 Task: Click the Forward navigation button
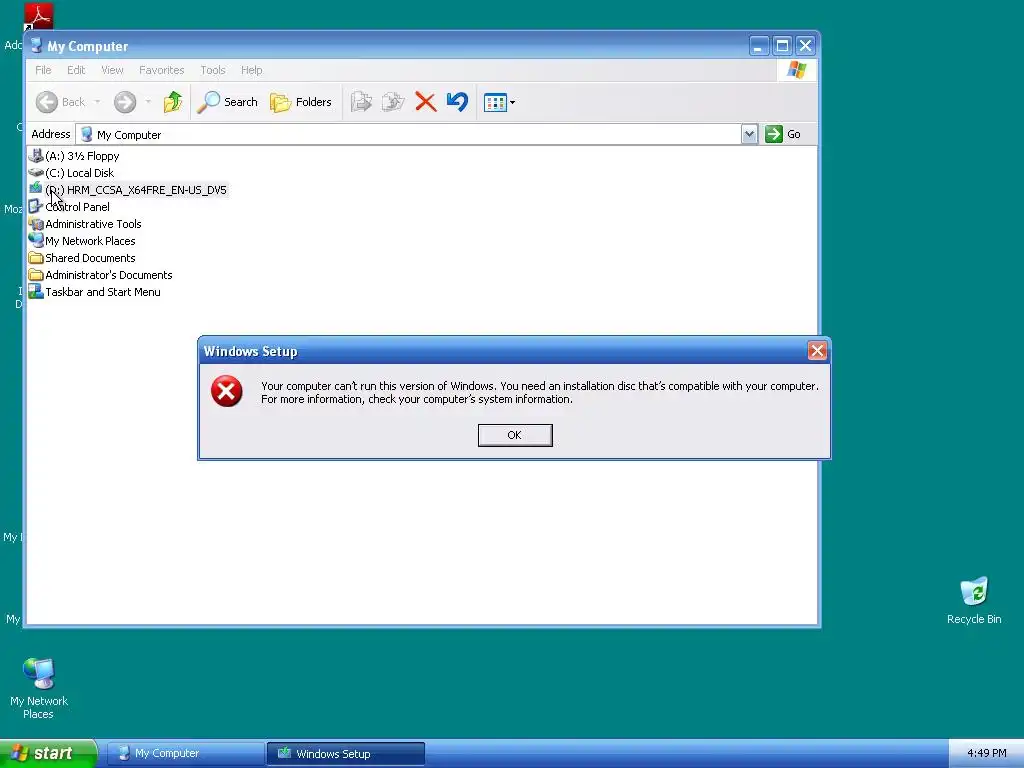coord(125,102)
